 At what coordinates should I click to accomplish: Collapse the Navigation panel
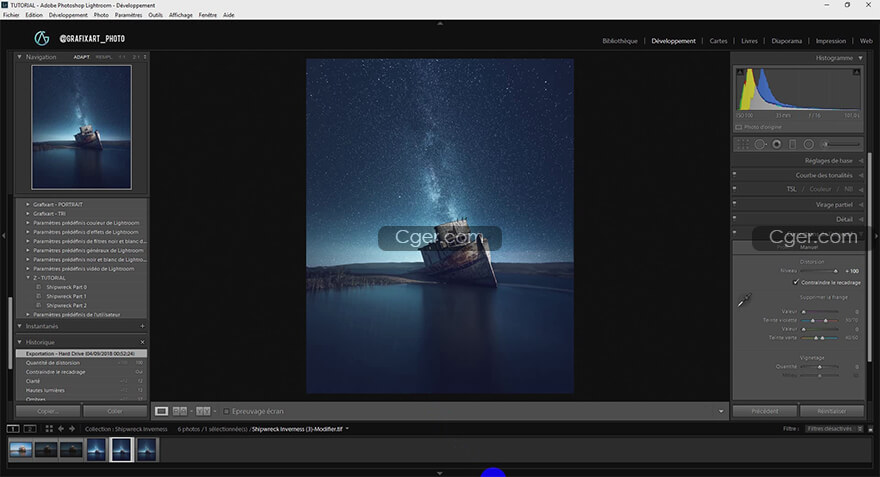click(20, 57)
